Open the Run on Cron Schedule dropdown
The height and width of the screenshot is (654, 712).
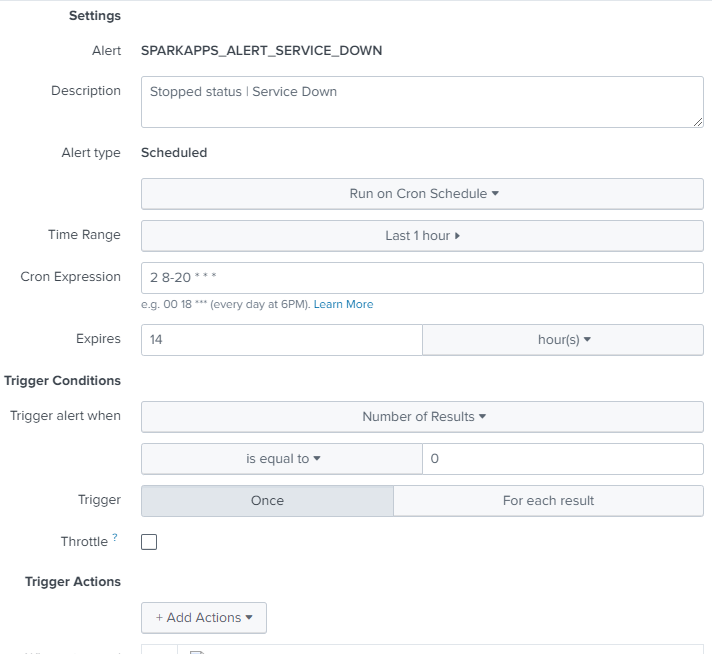[422, 194]
